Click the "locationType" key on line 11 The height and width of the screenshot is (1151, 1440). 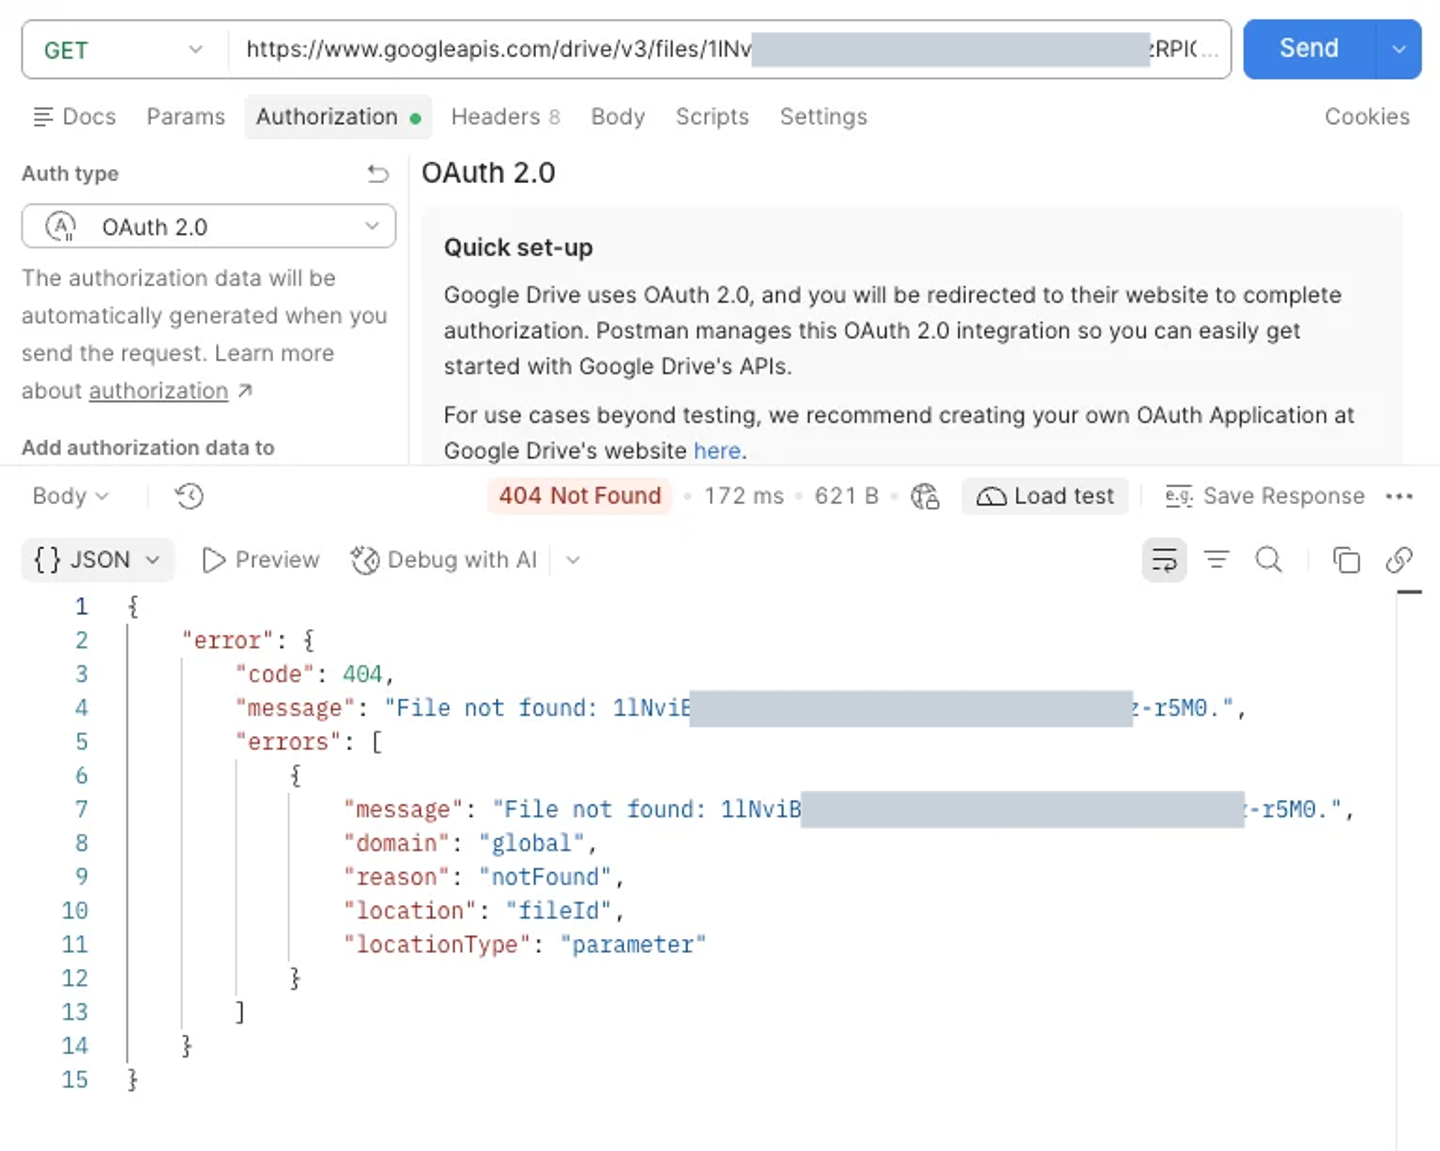(437, 945)
